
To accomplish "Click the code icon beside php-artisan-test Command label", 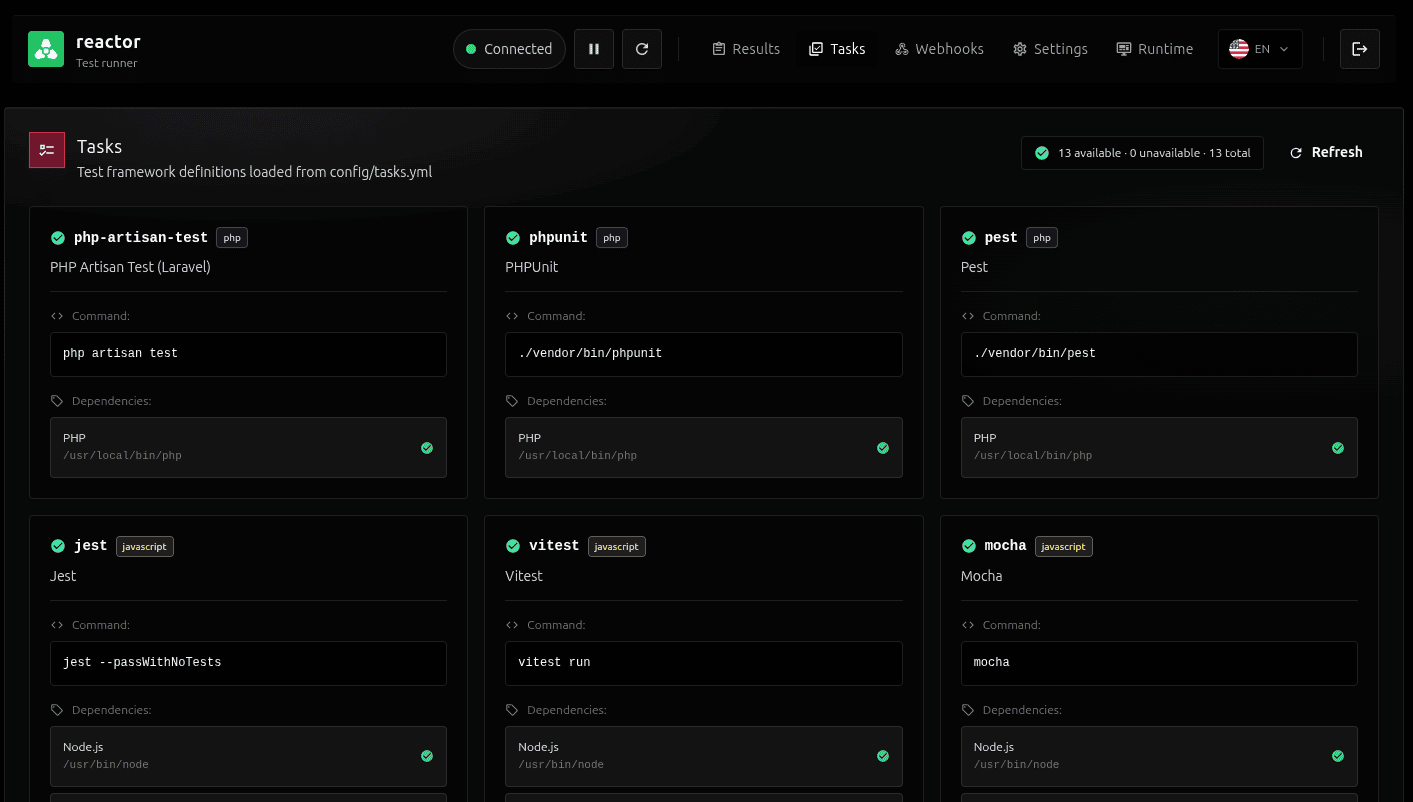I will coord(57,316).
